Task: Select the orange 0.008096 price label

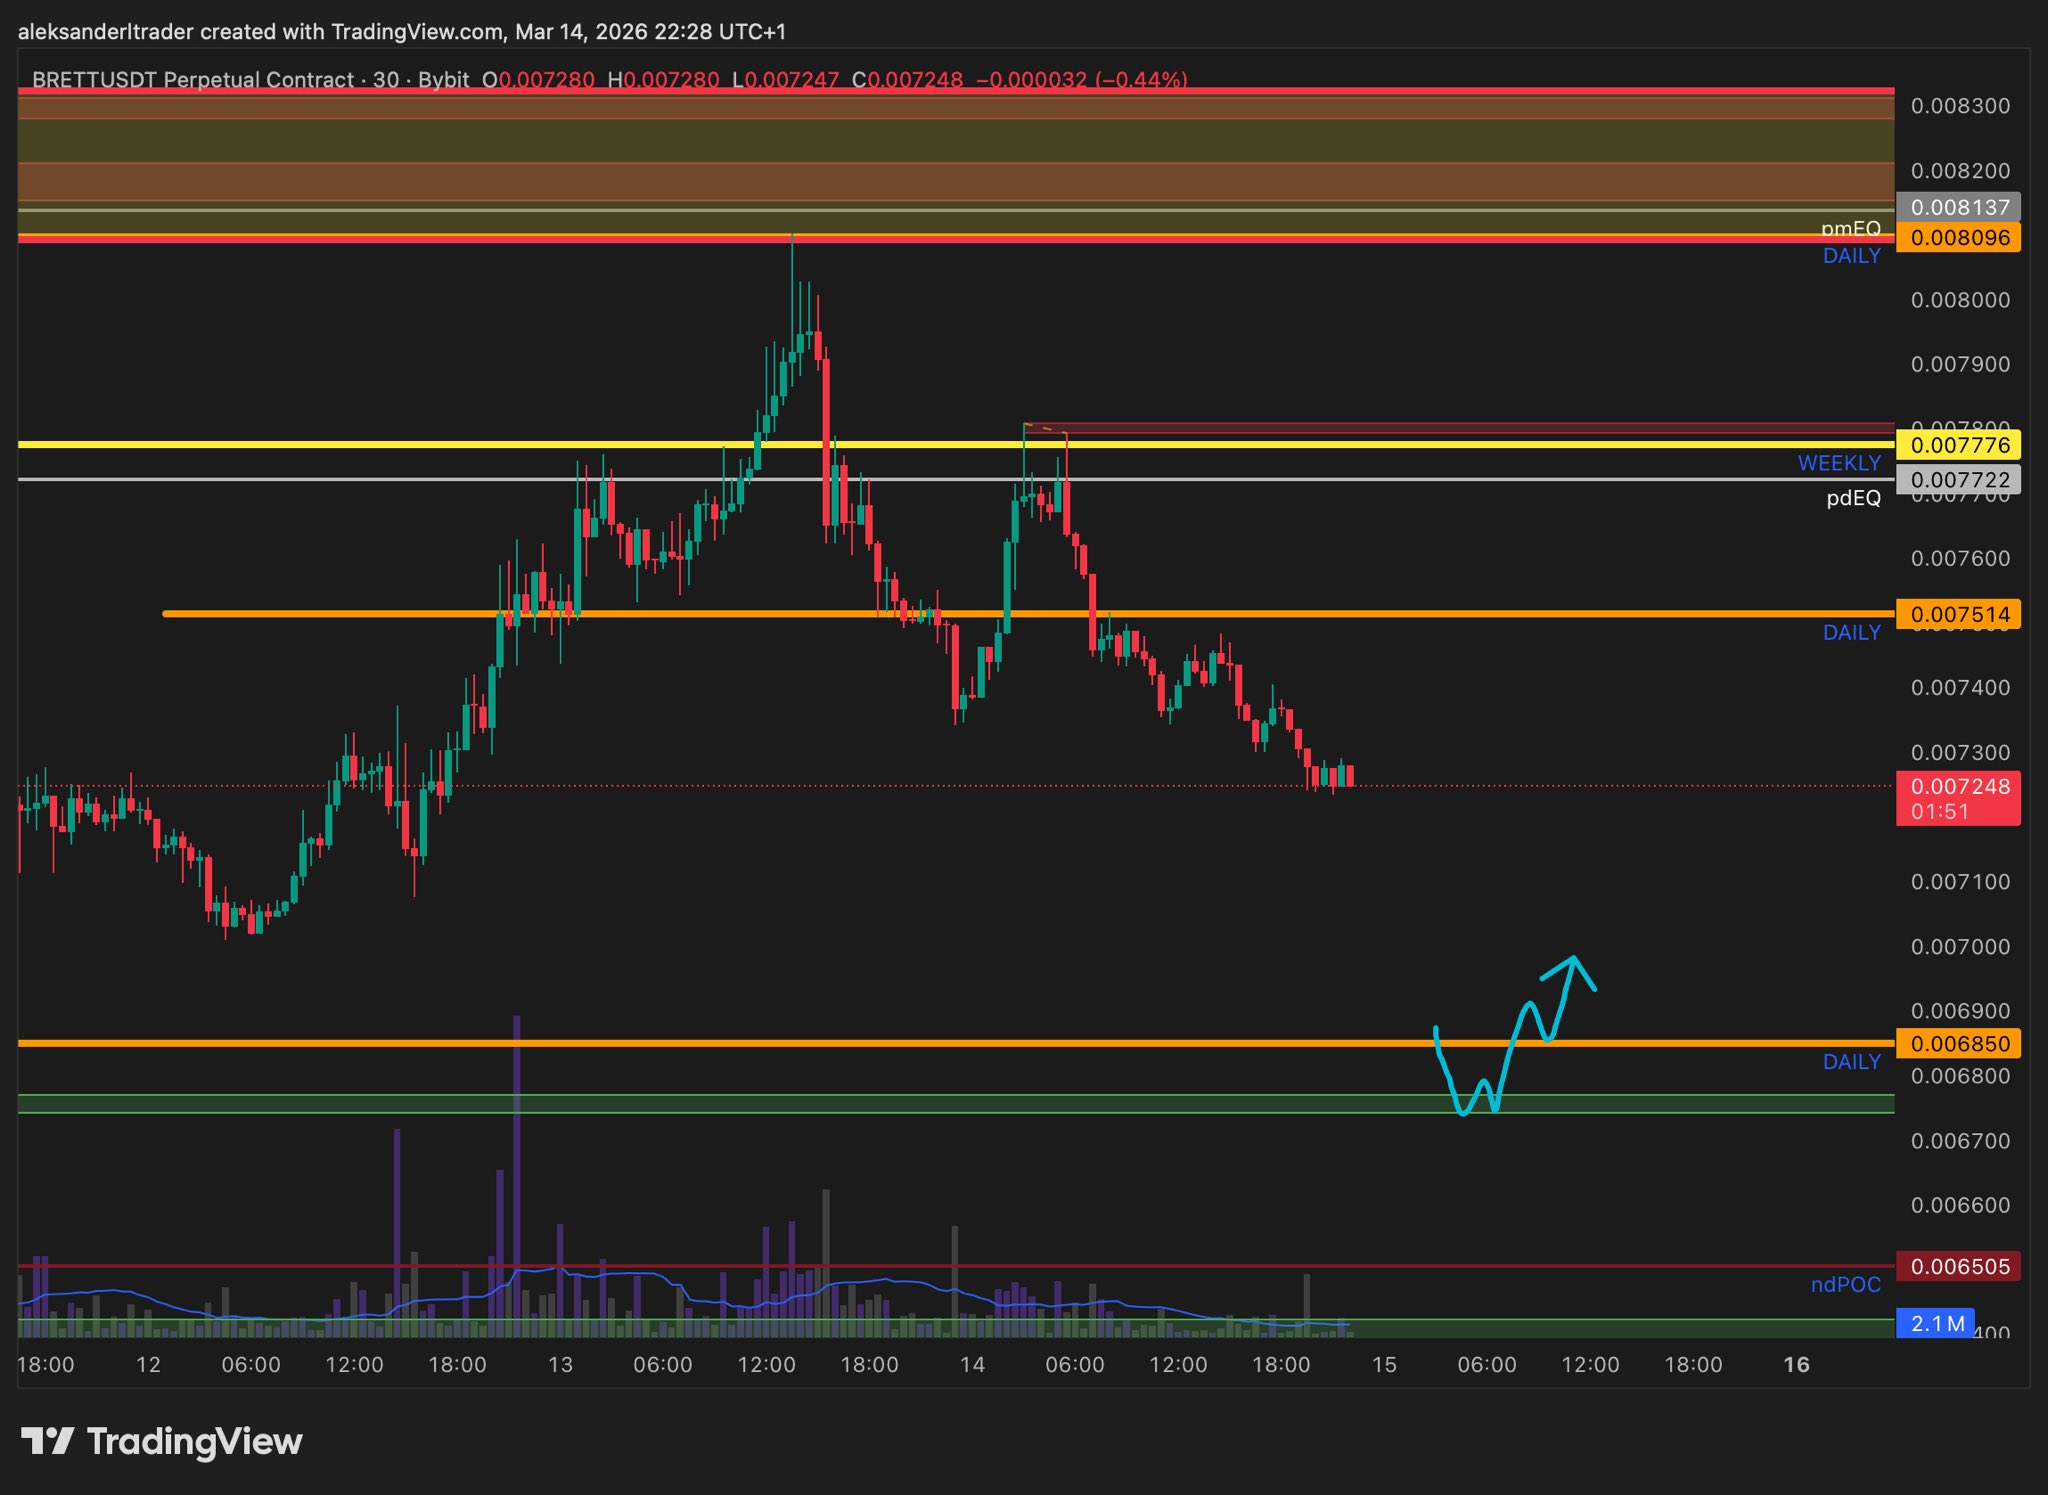Action: tap(1957, 238)
